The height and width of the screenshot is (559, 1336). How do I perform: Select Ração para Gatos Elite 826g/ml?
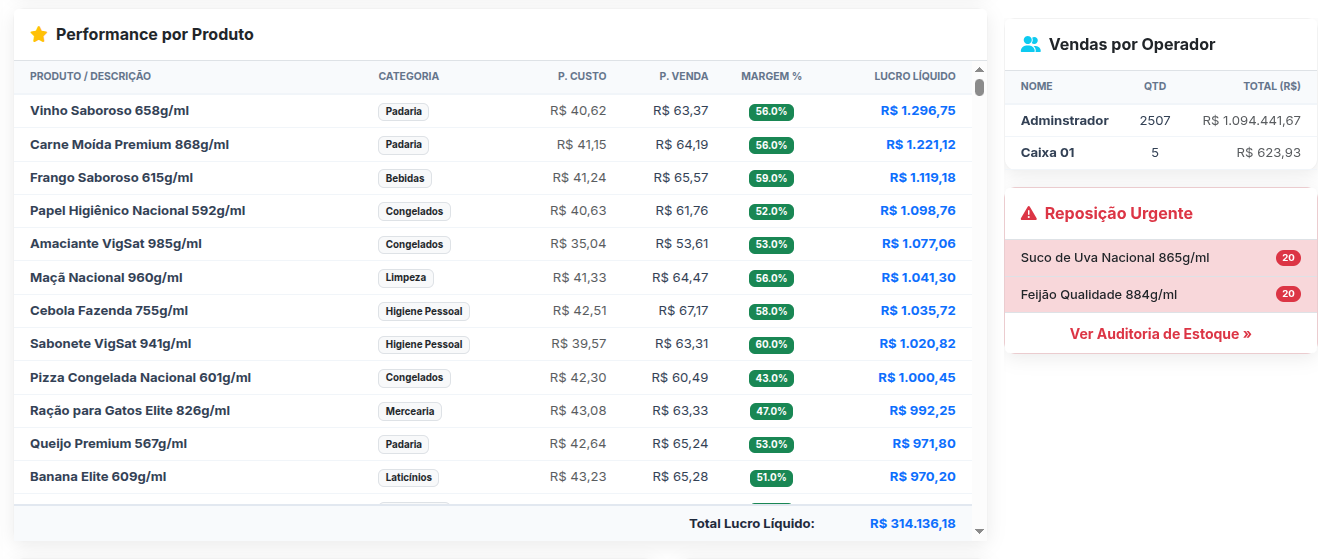[130, 410]
